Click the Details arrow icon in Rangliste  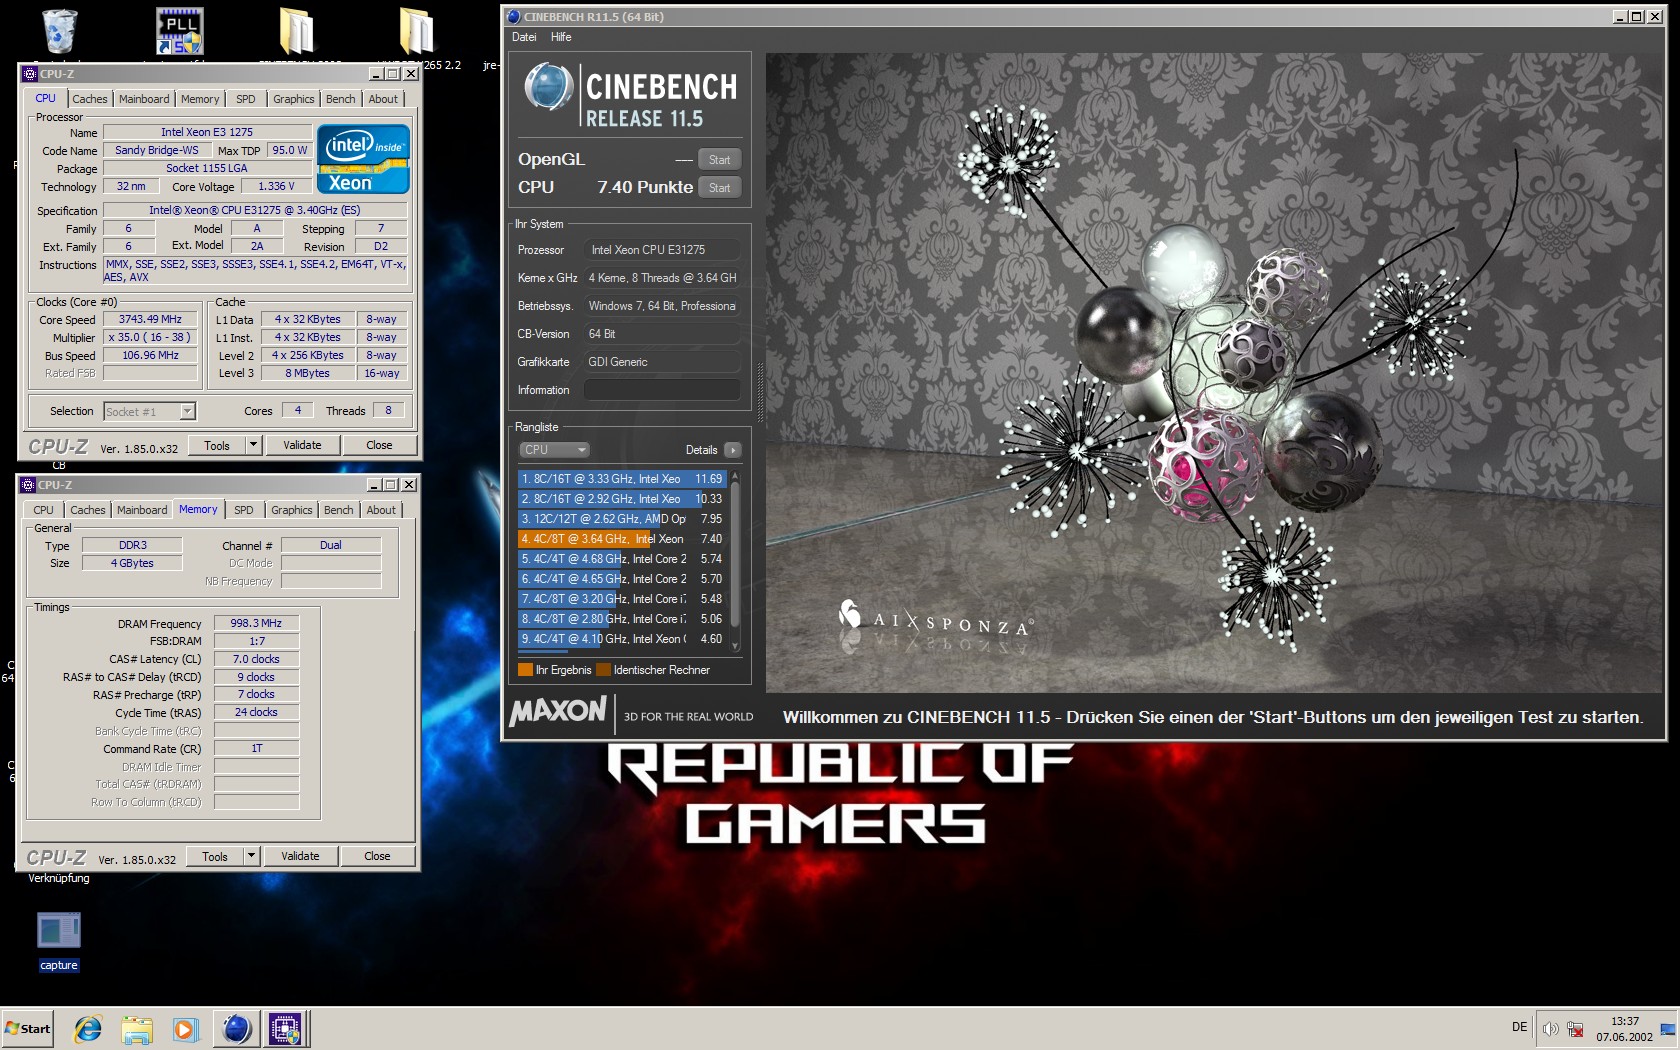click(733, 450)
